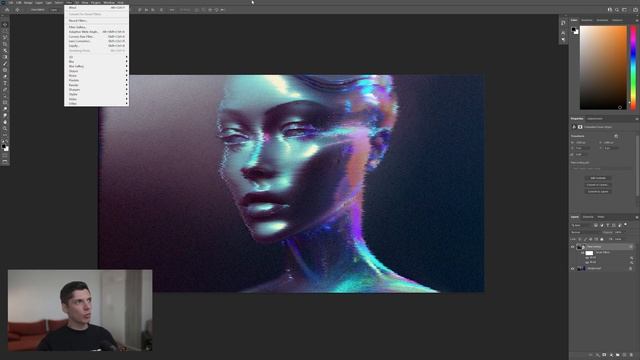Open the layer Fill dropdown
Viewport: 640px width, 360px height.
[620, 239]
